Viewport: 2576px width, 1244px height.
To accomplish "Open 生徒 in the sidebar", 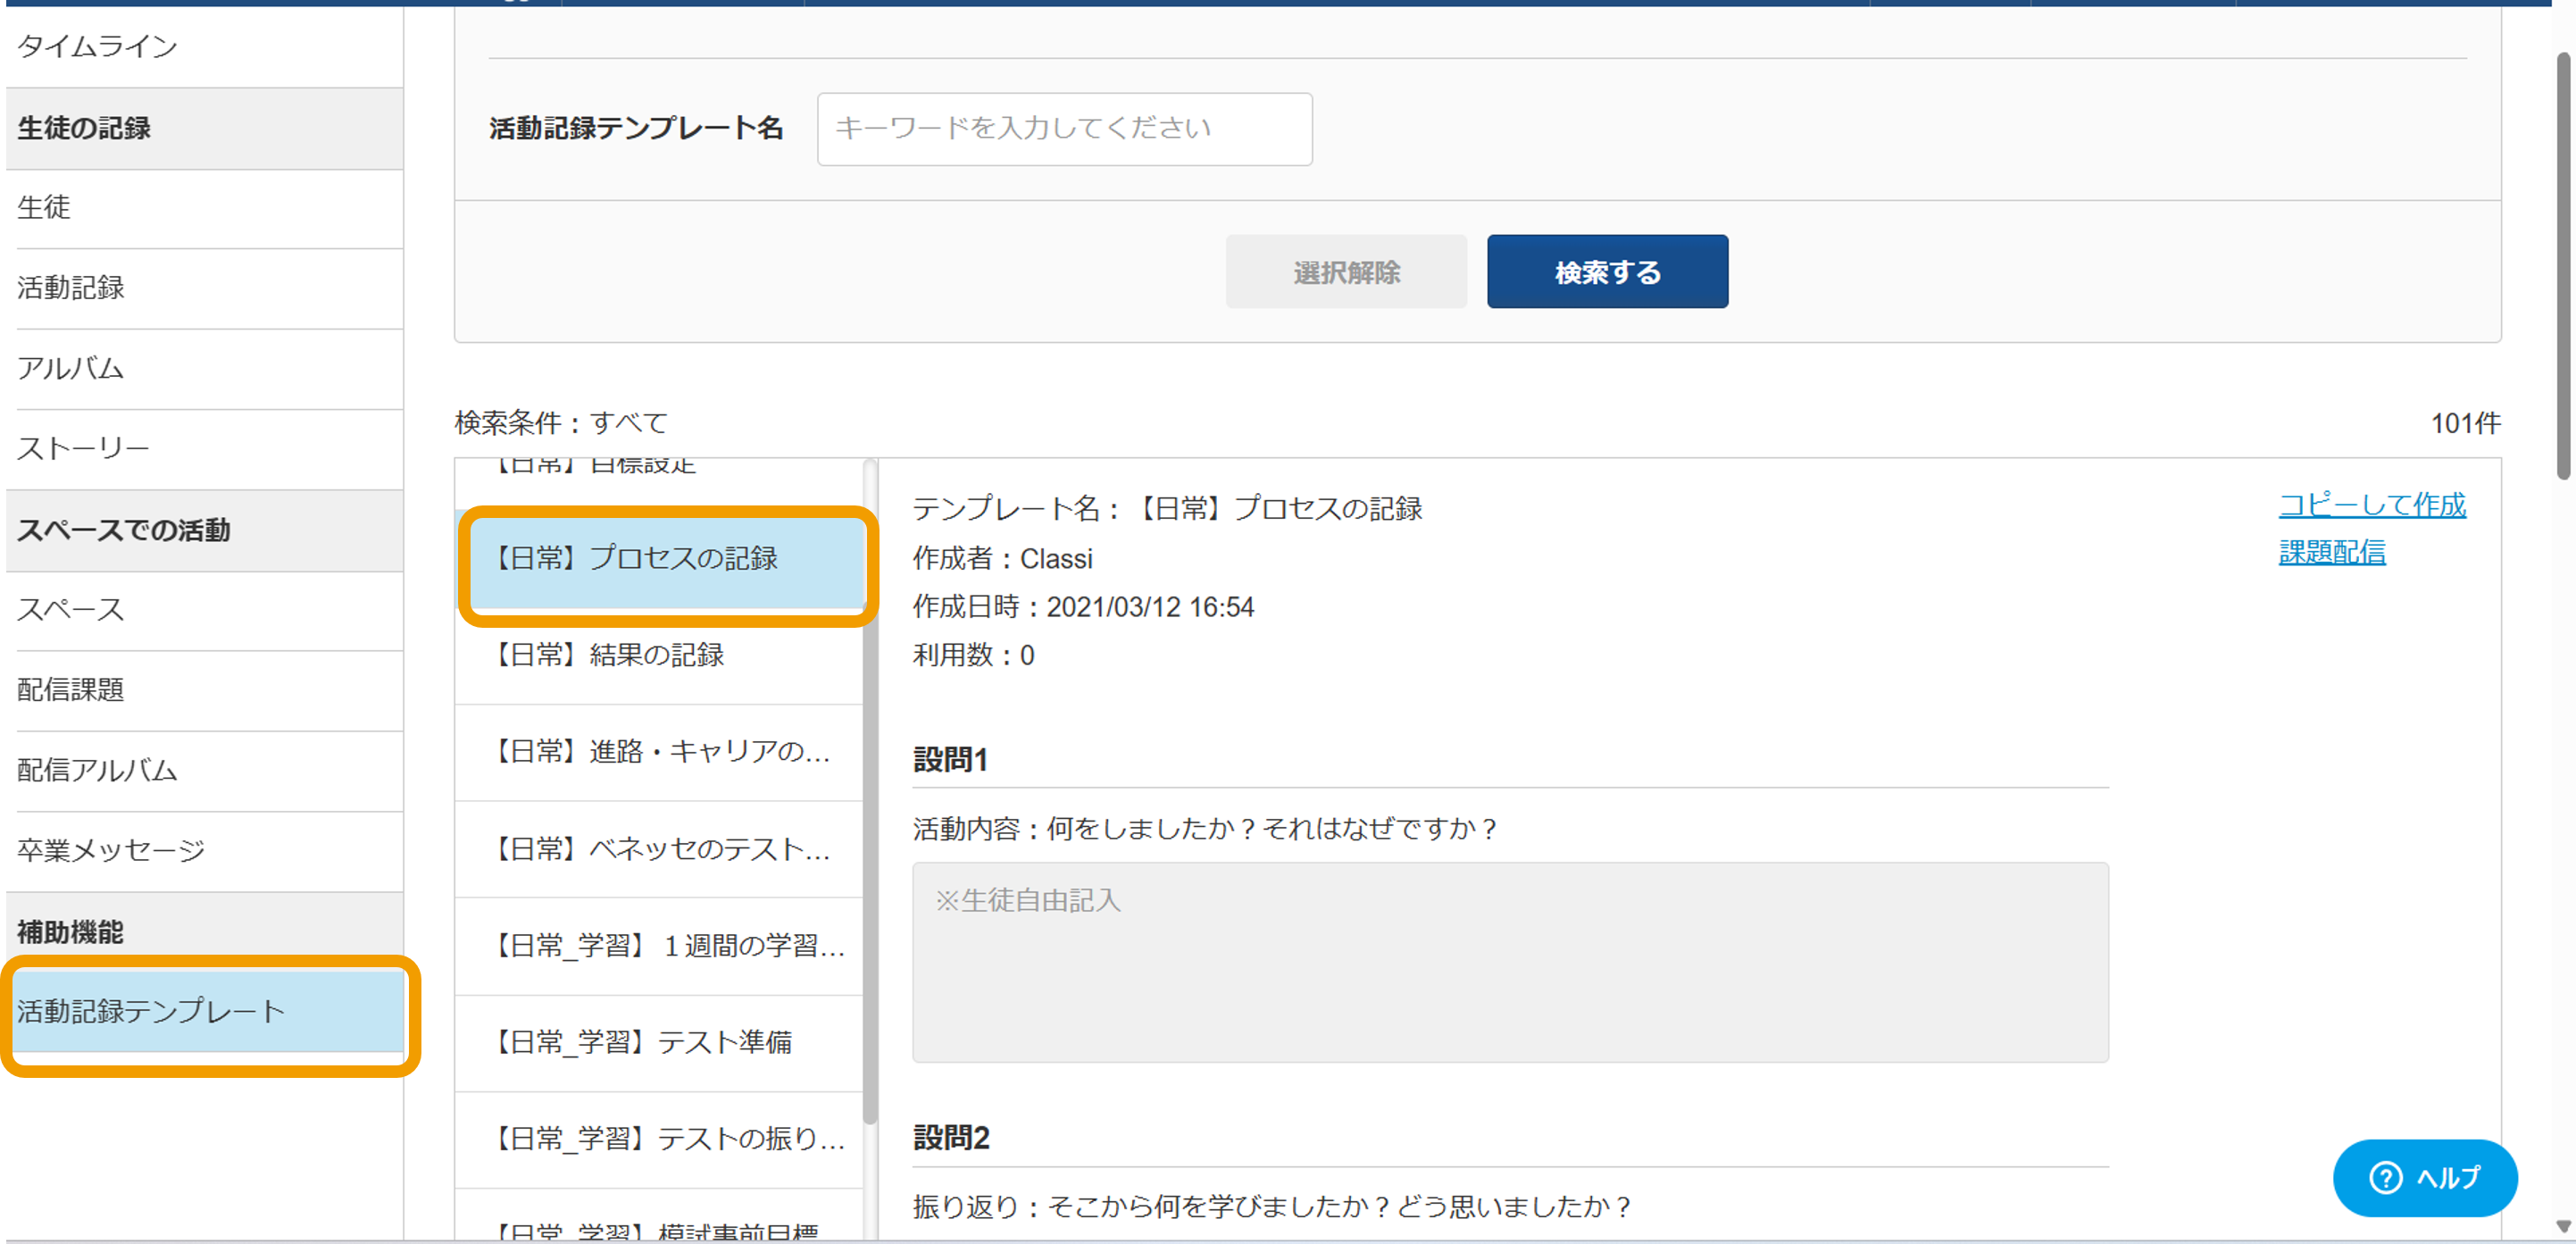I will point(204,207).
